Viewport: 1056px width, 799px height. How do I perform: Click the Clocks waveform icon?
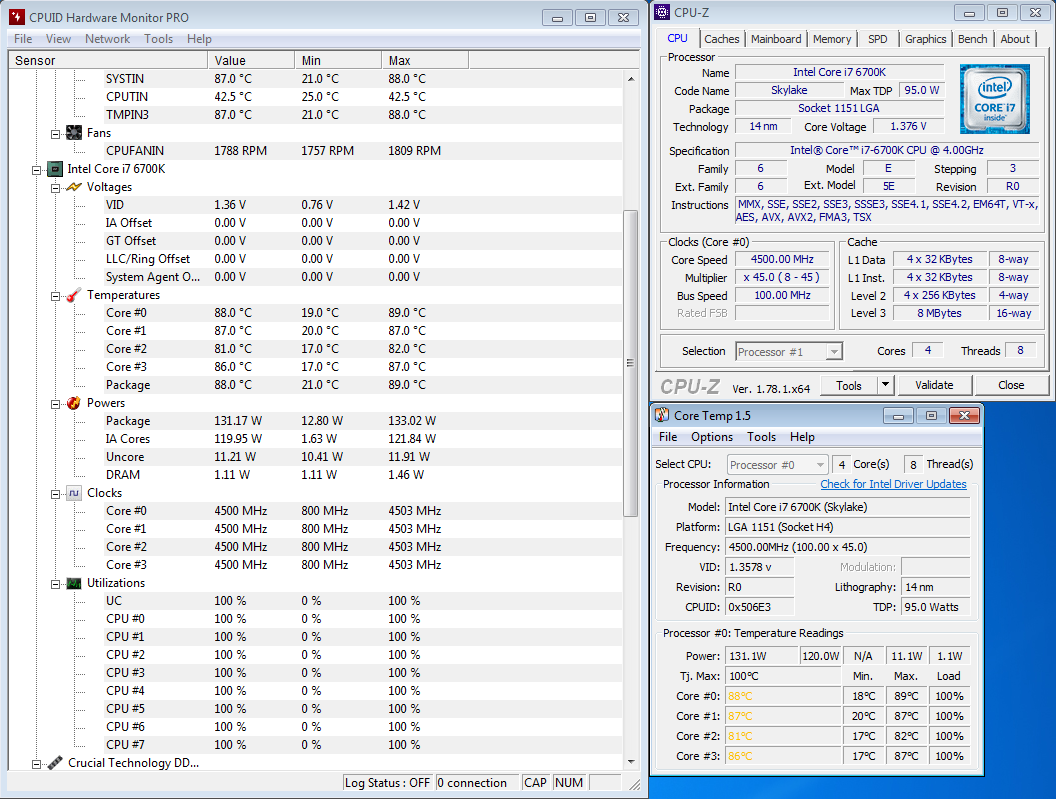(x=74, y=493)
